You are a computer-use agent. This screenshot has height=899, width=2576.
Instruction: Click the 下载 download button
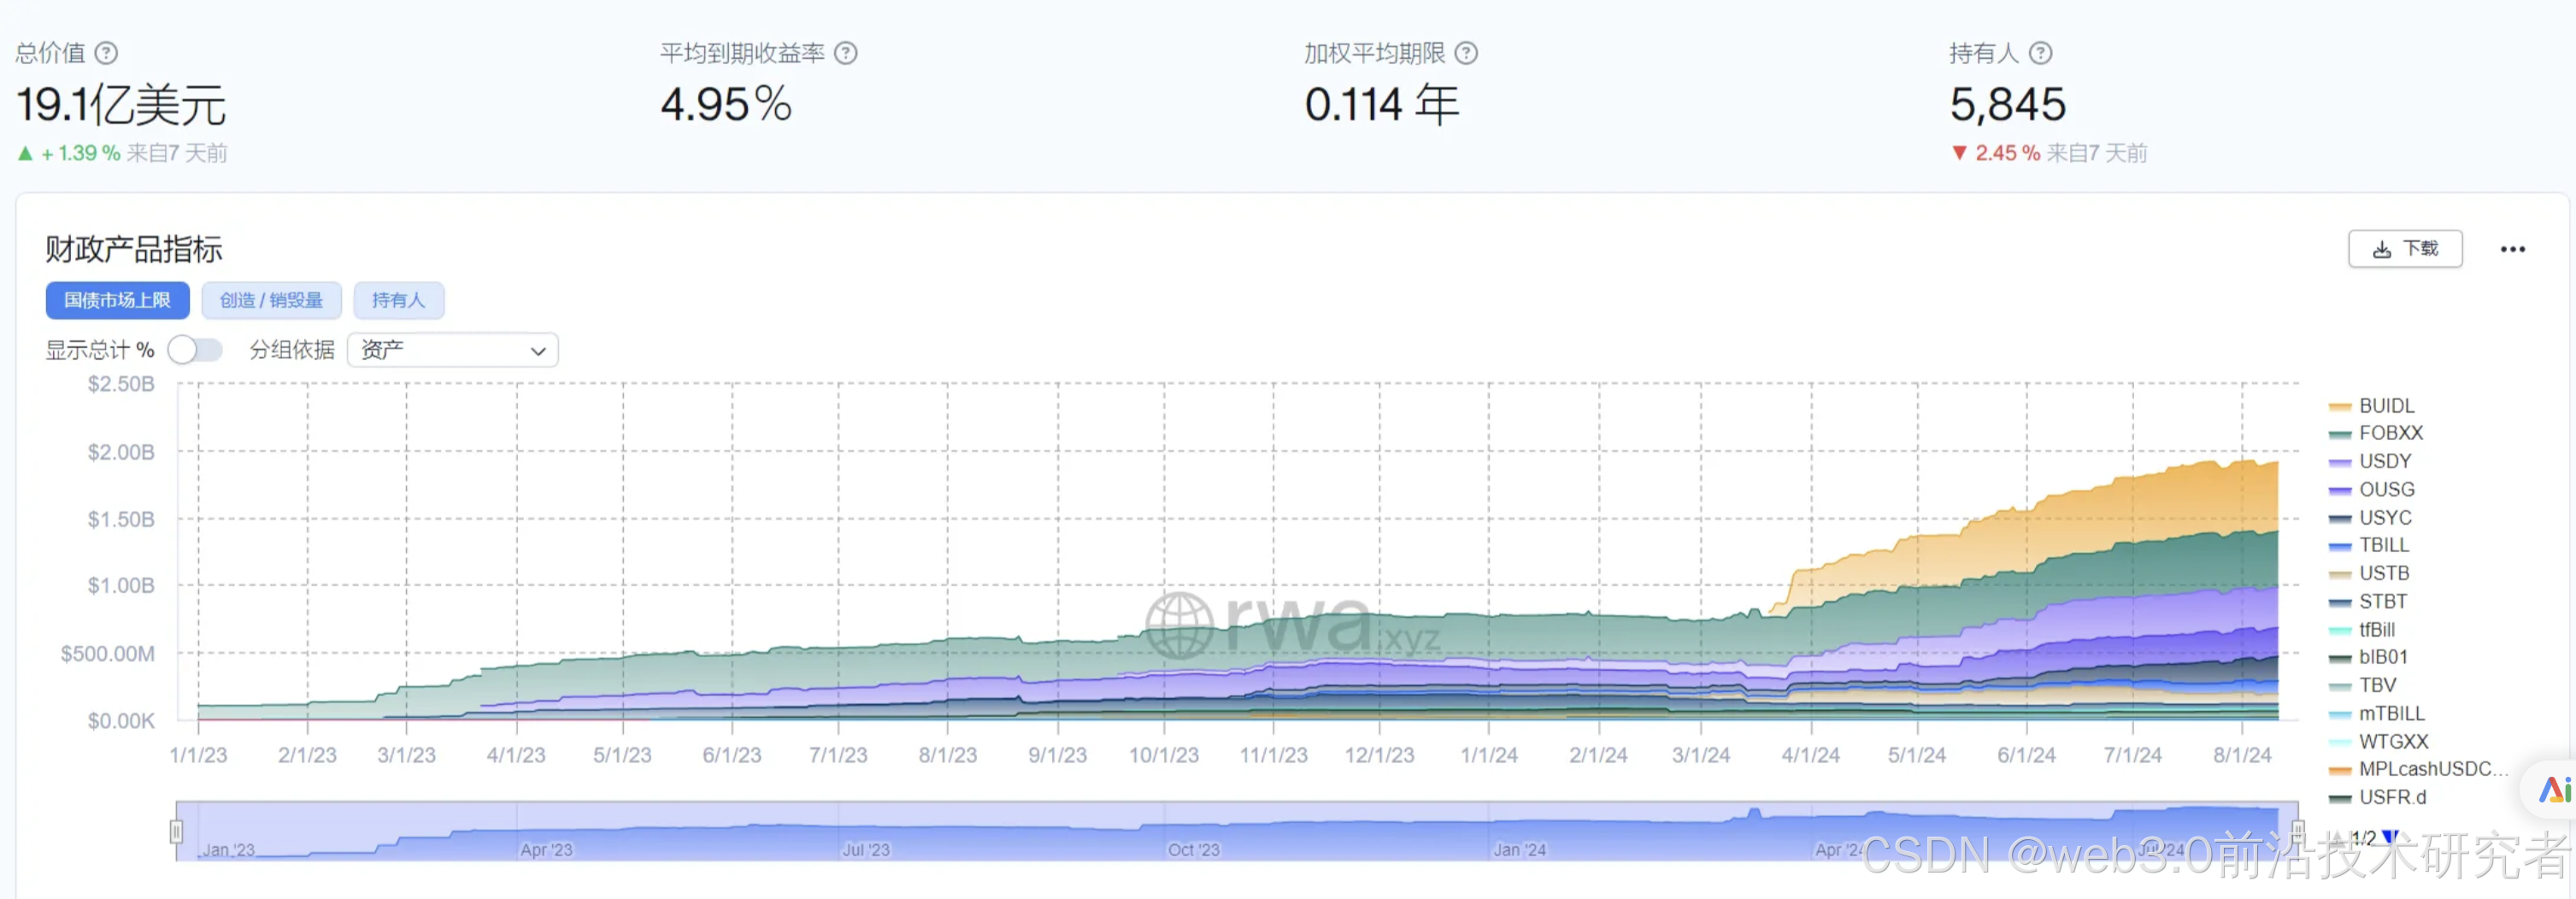(x=2405, y=249)
